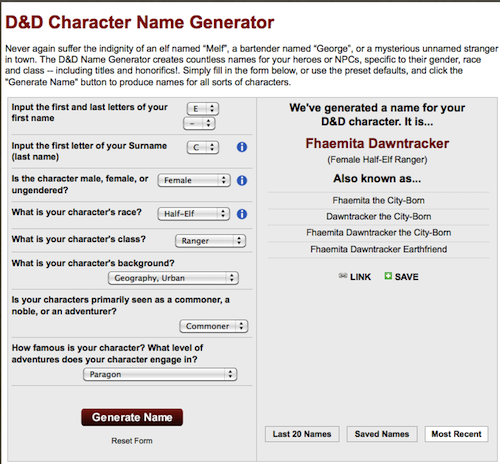Expand the gender dropdown set to Female
The width and height of the screenshot is (500, 464).
coord(194,180)
